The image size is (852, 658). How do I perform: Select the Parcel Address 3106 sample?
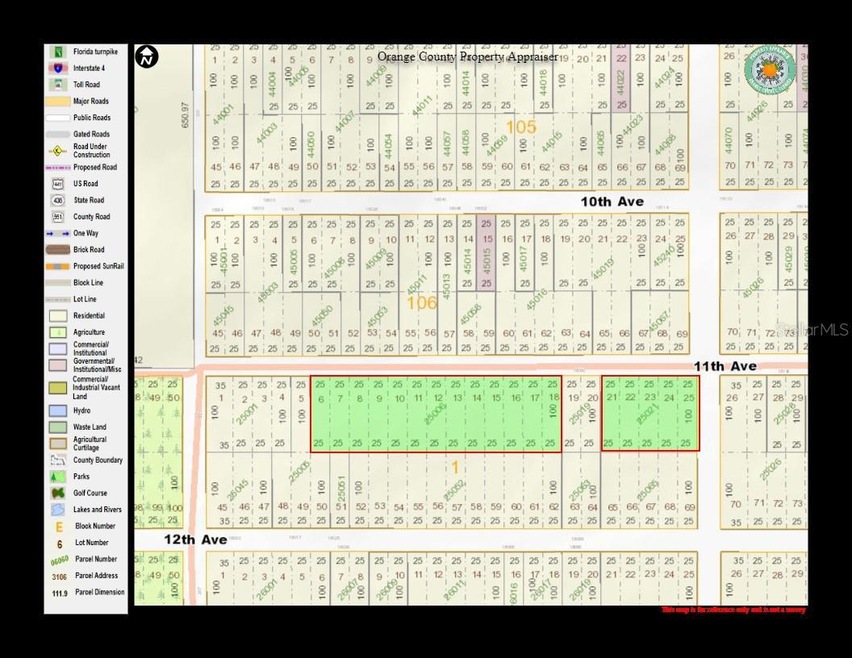click(59, 576)
